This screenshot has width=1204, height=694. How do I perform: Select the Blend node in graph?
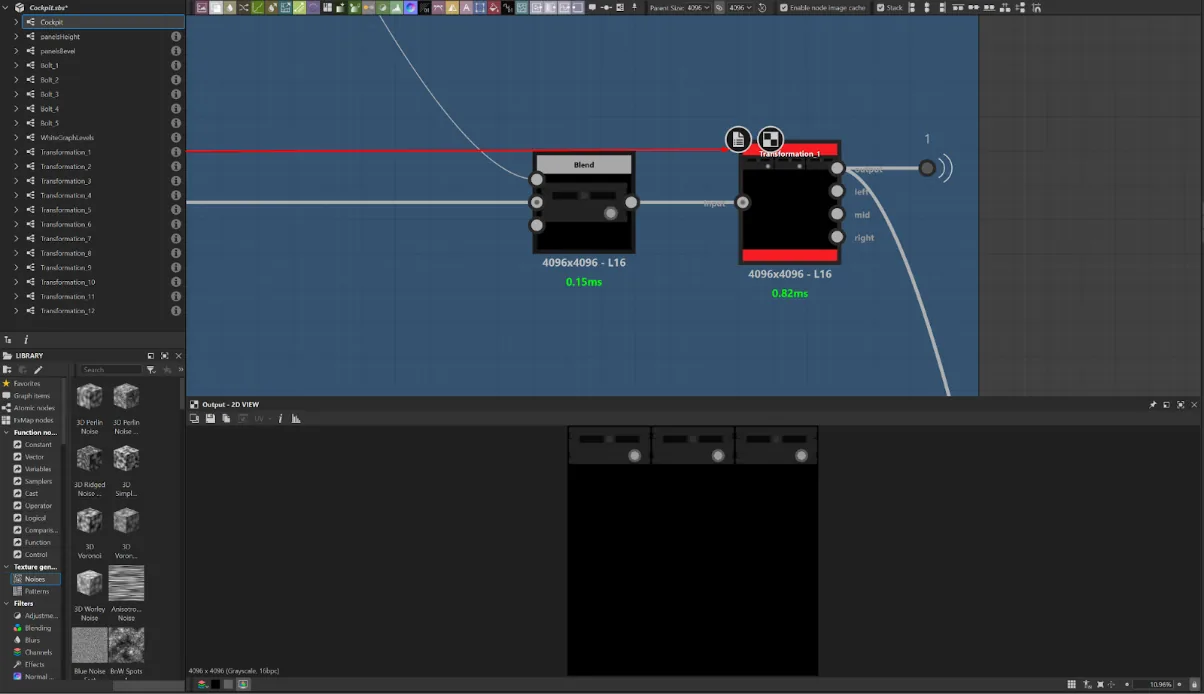tap(584, 202)
